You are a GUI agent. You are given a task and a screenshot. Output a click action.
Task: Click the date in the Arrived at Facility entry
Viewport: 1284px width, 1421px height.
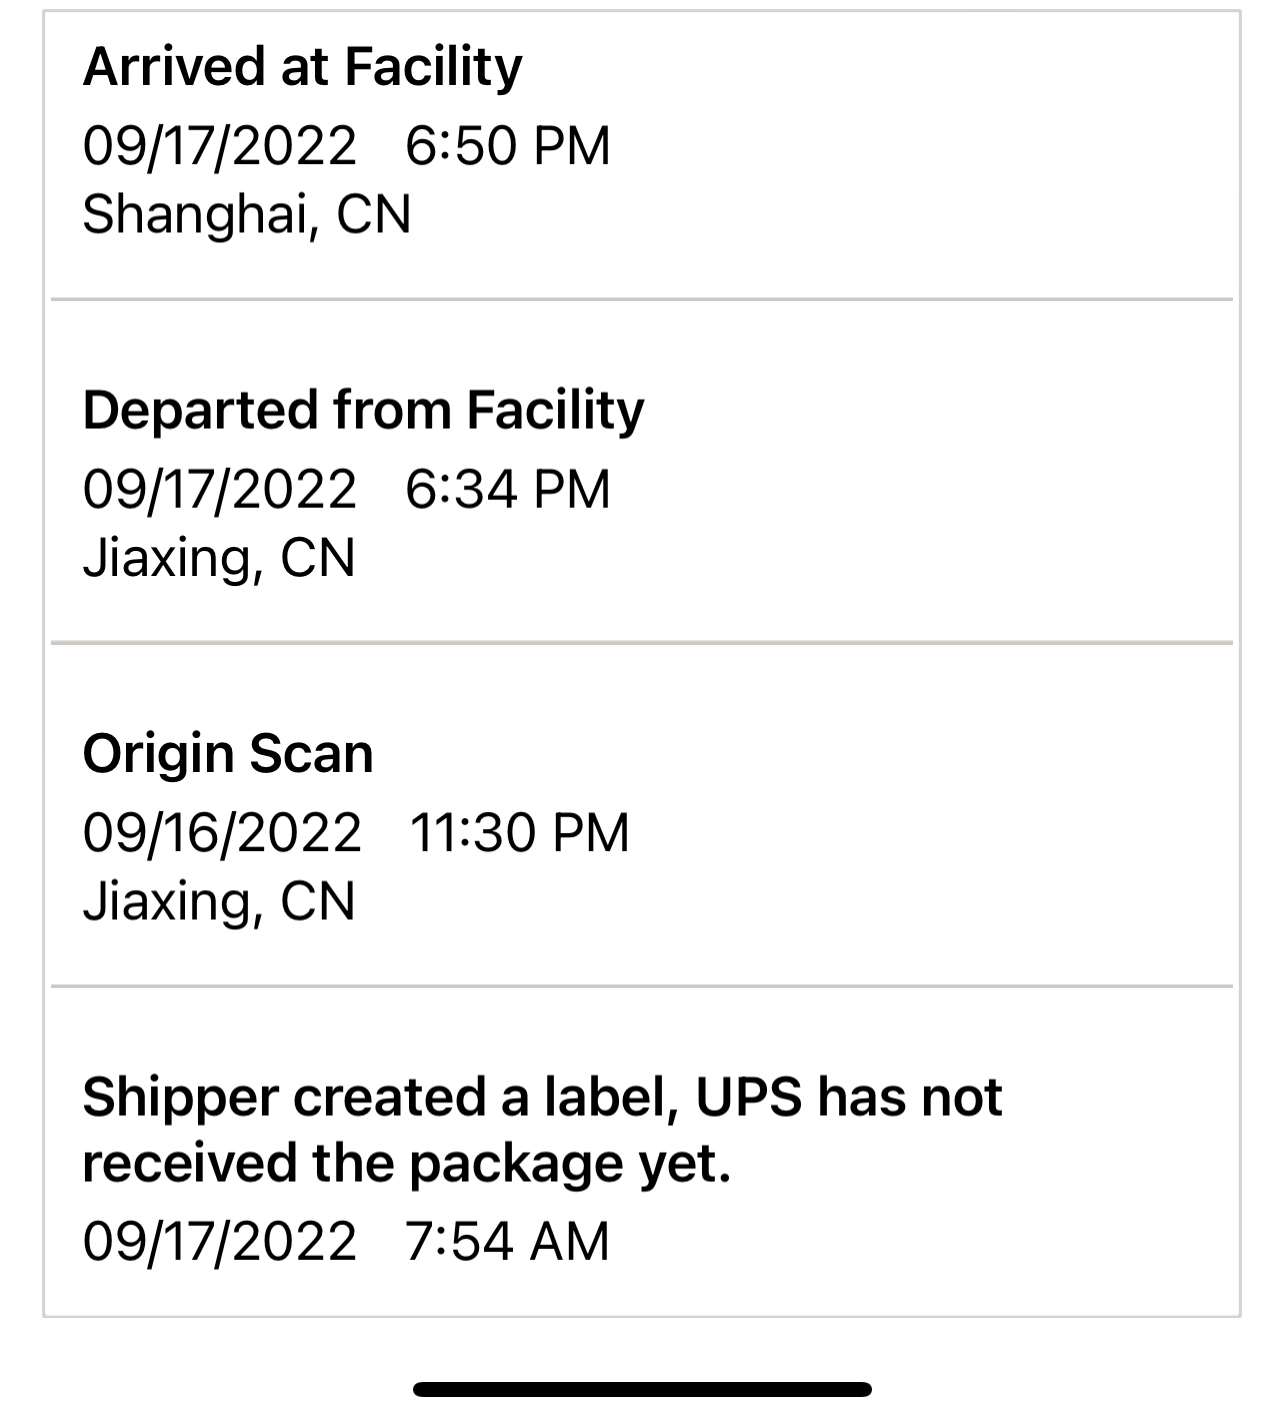coord(219,146)
